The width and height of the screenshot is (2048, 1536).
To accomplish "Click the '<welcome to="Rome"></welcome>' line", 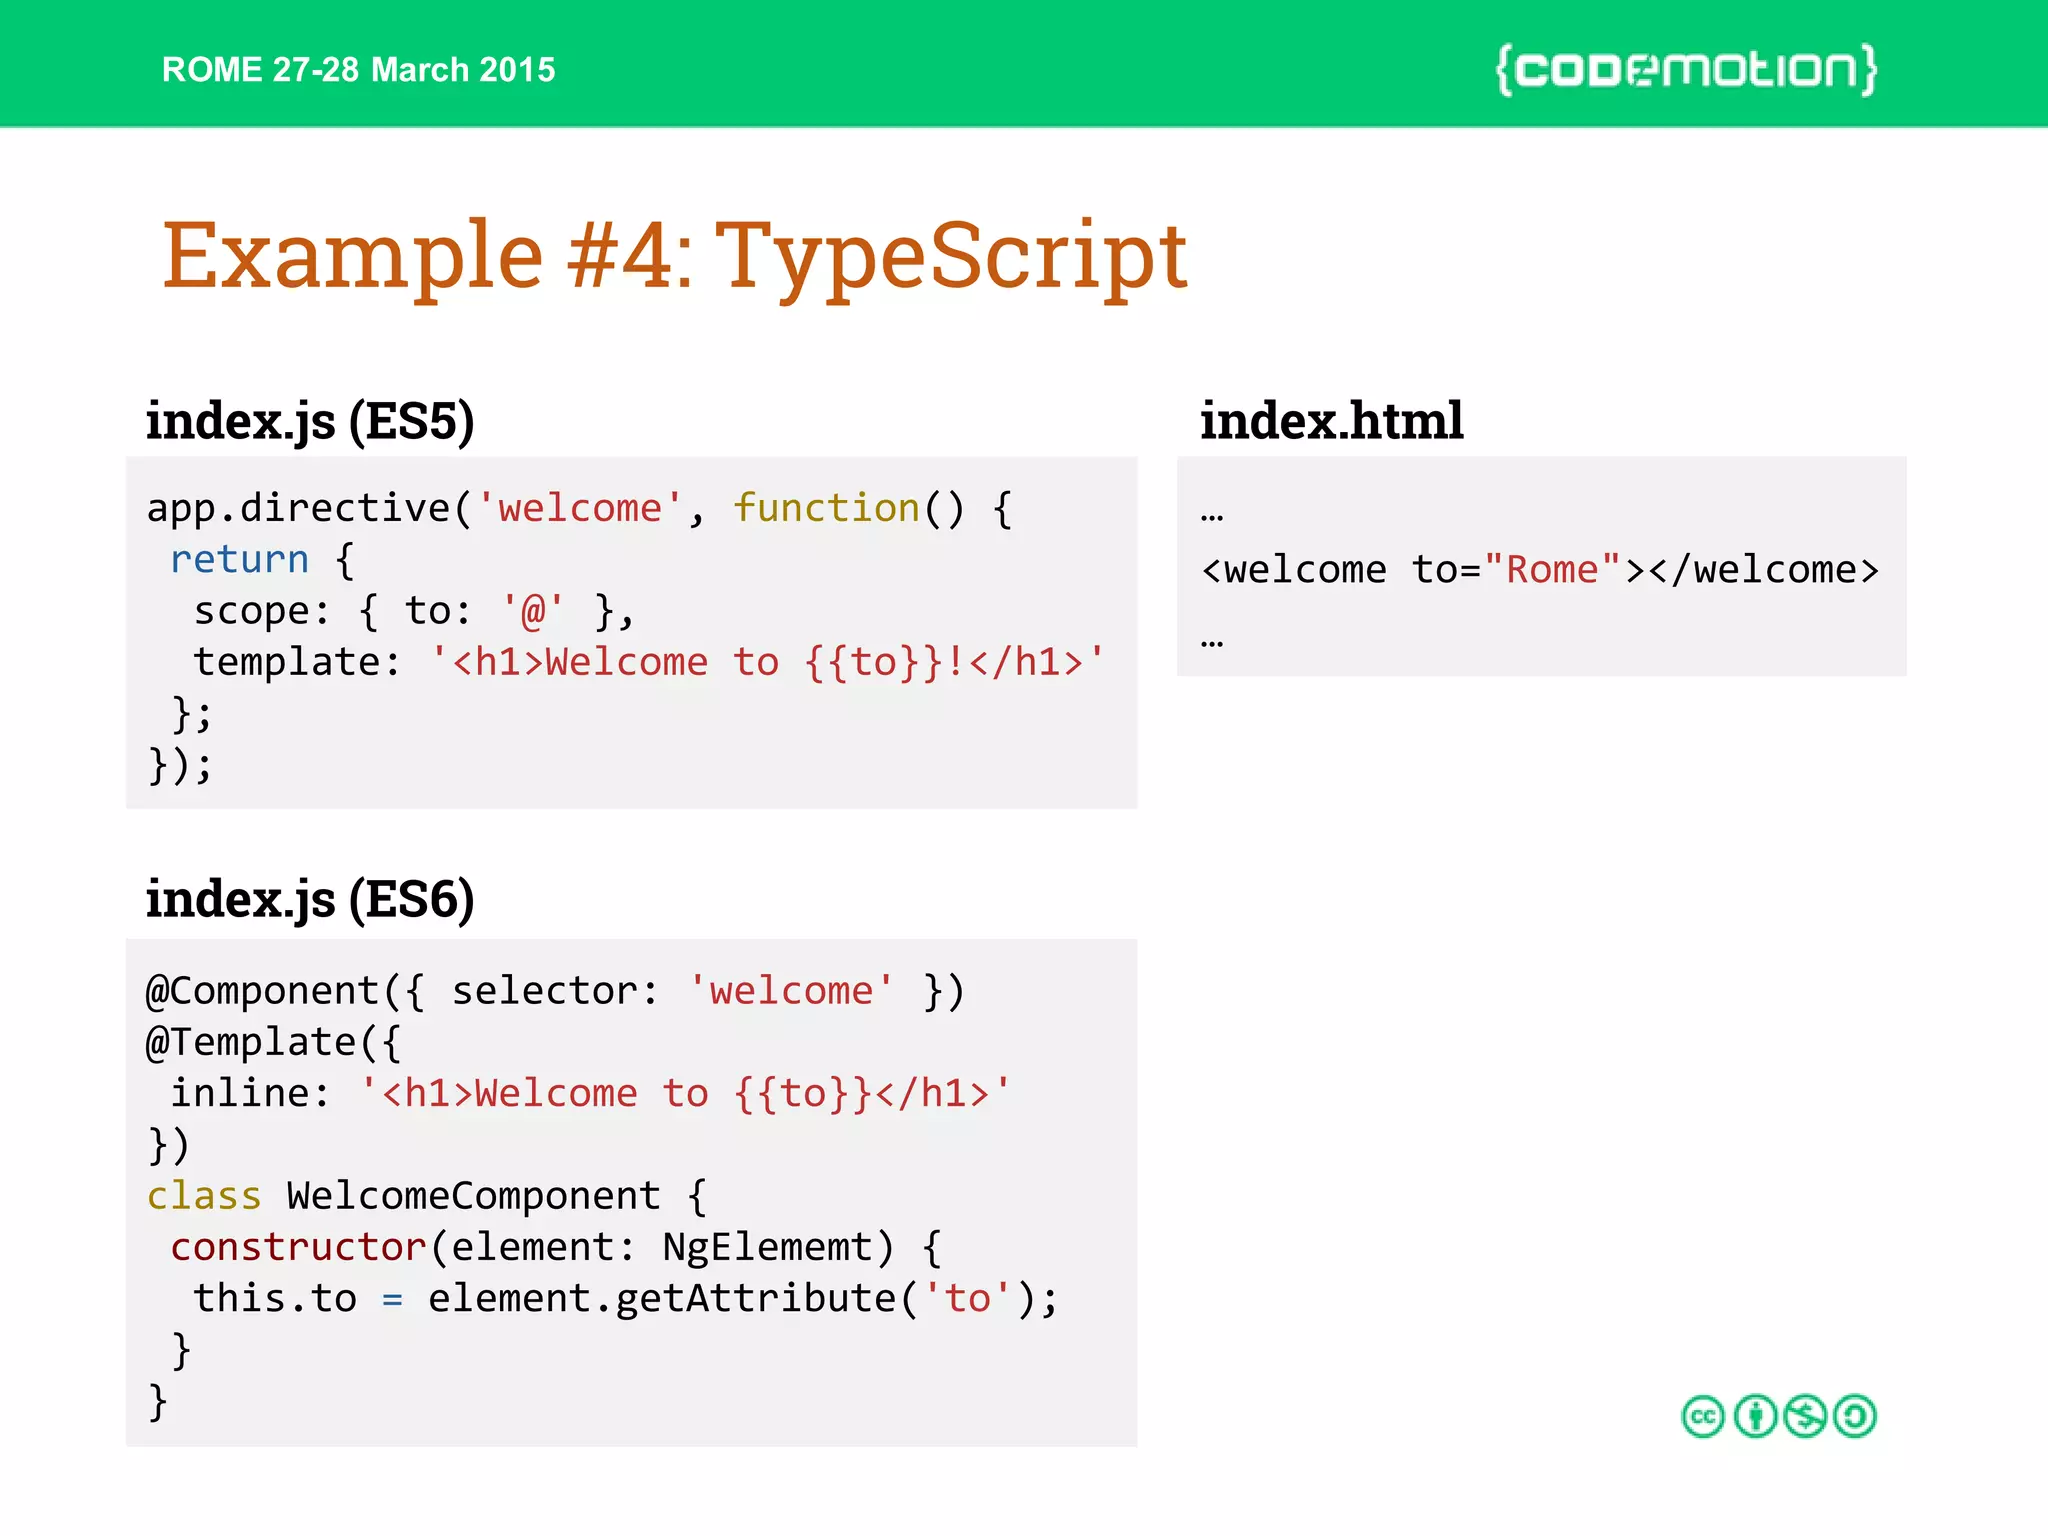I will [1541, 570].
